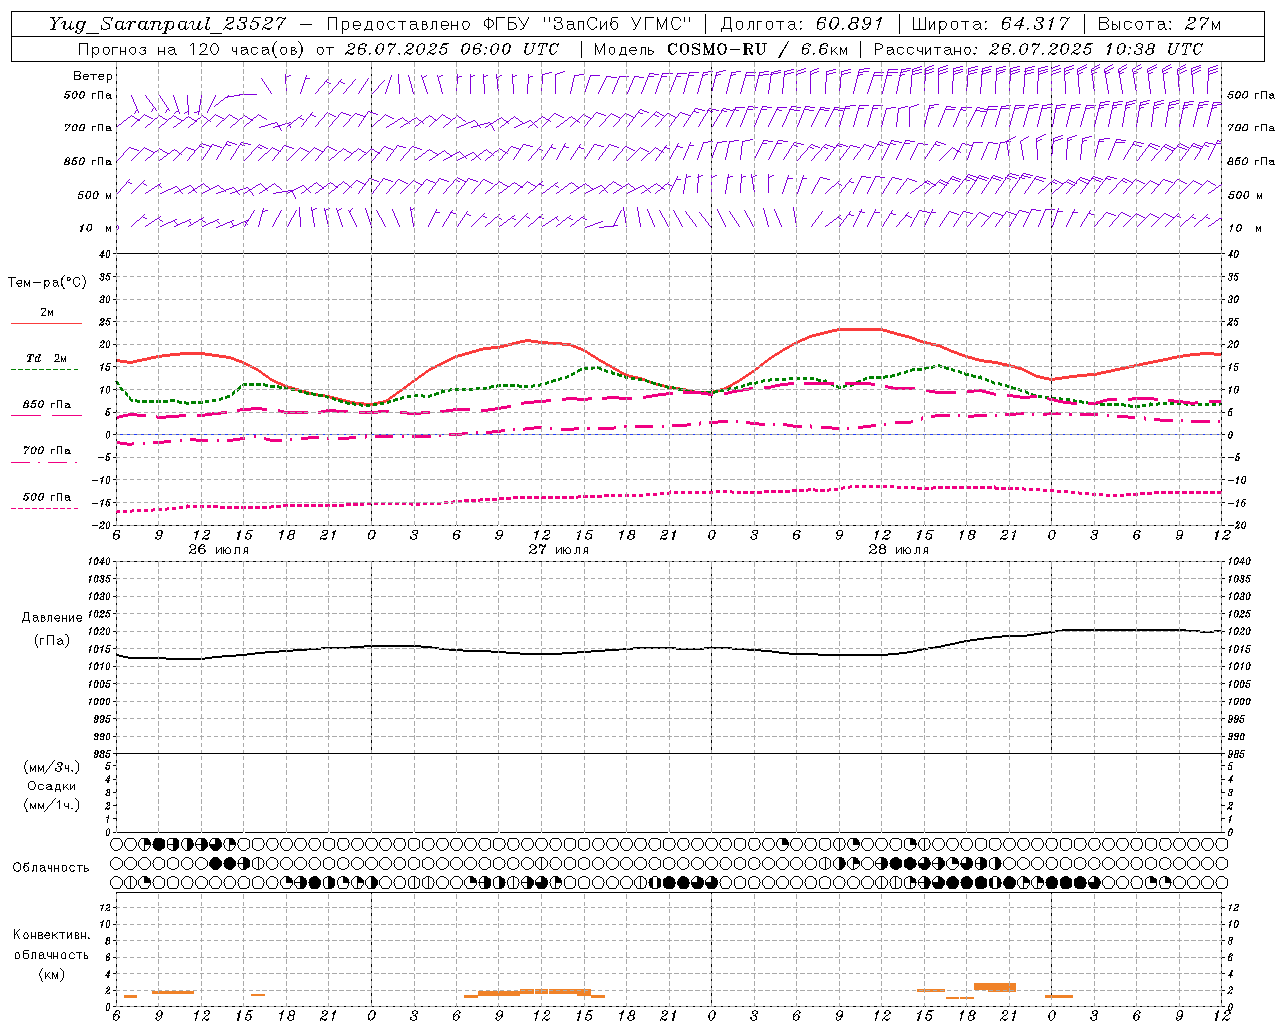
Task: Click the forecast period text Прогноз на 120 часа(ов)
Action: tap(192, 49)
